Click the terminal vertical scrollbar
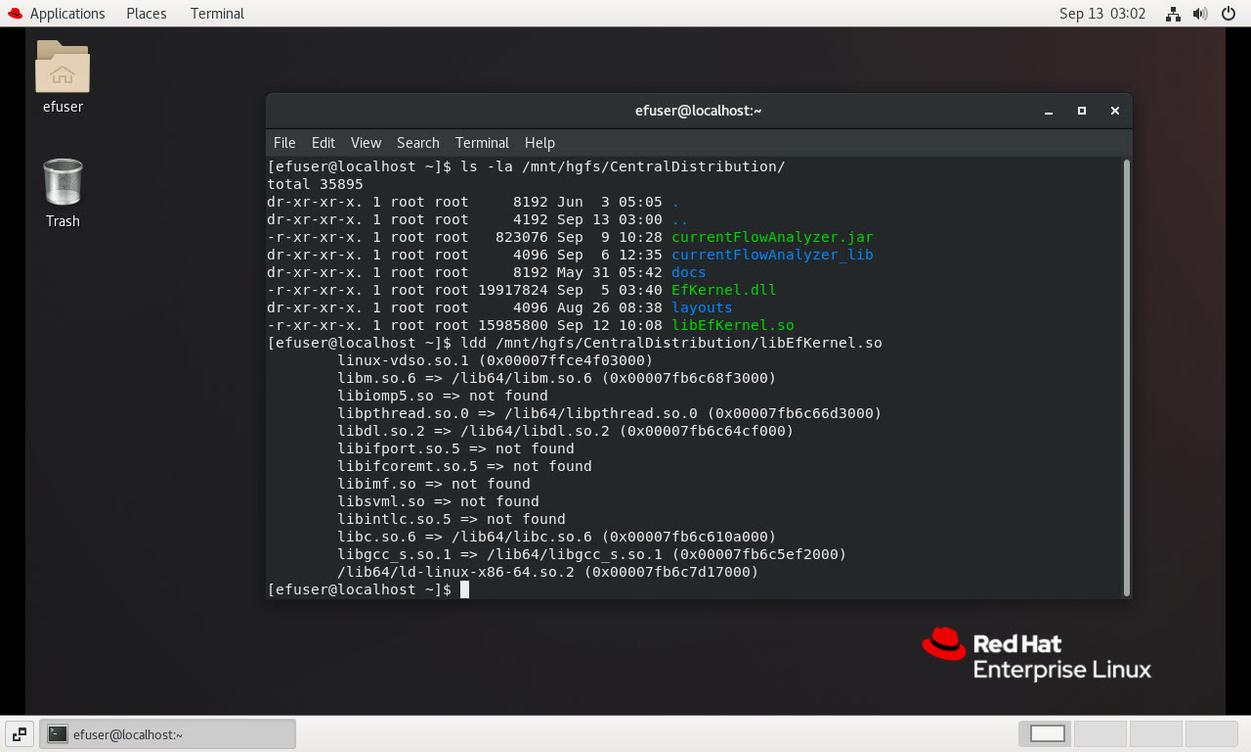 [x=1126, y=378]
